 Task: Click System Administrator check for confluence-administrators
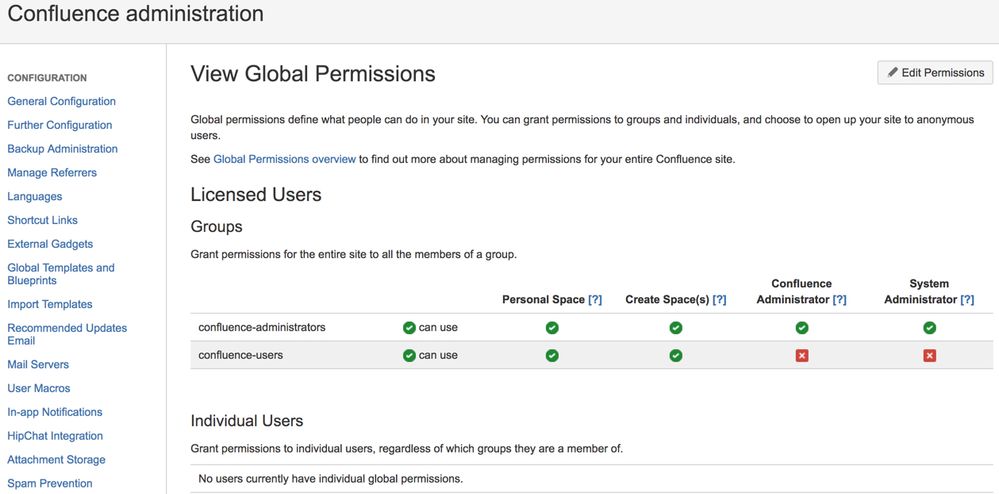pyautogui.click(x=930, y=328)
